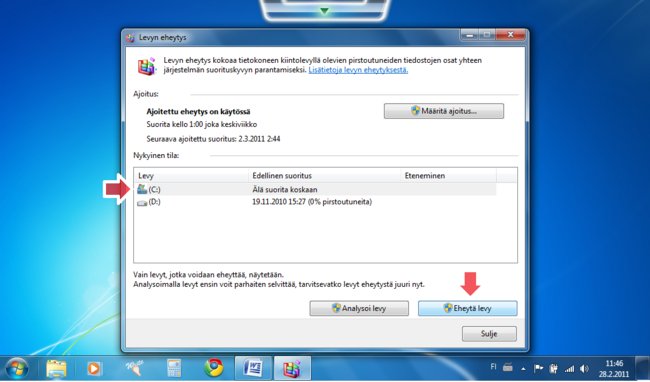Viewport: 650px width, 382px height.
Task: Click the pen-and-writing icon in taskbar
Action: tap(134, 368)
